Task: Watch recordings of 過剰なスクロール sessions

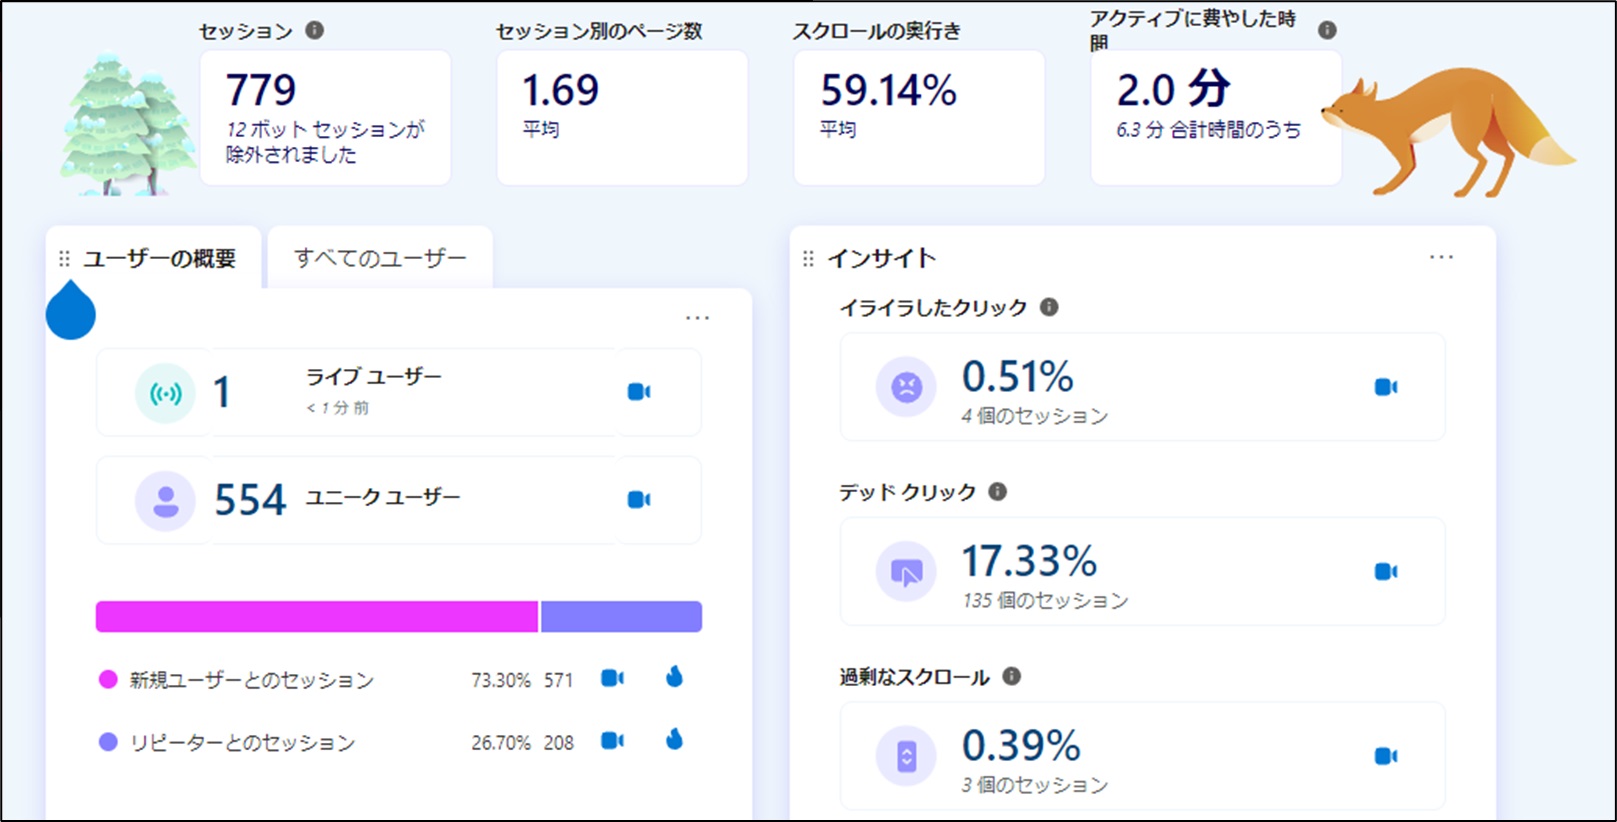Action: [1385, 756]
